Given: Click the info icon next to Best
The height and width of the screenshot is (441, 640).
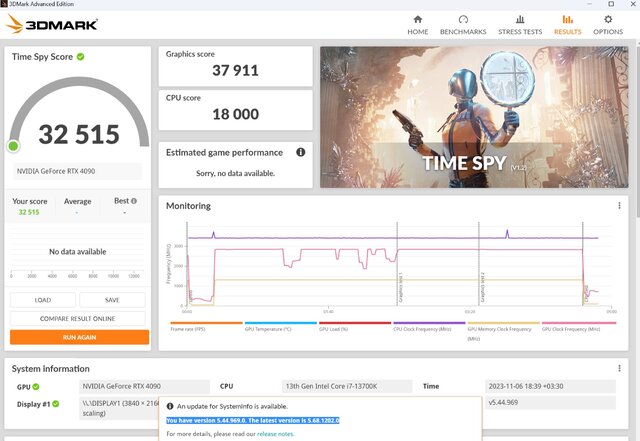Looking at the screenshot, I should click(x=131, y=201).
